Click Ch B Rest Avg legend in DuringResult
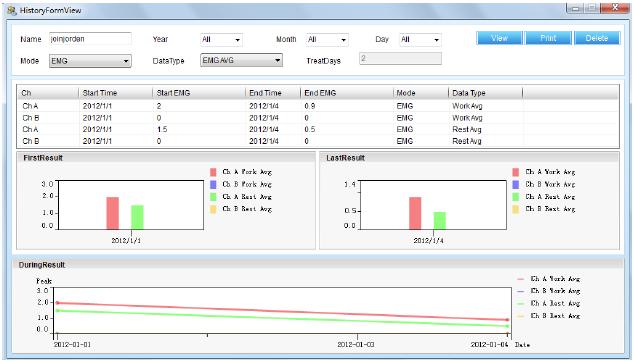This screenshot has height=362, width=634. pos(549,315)
